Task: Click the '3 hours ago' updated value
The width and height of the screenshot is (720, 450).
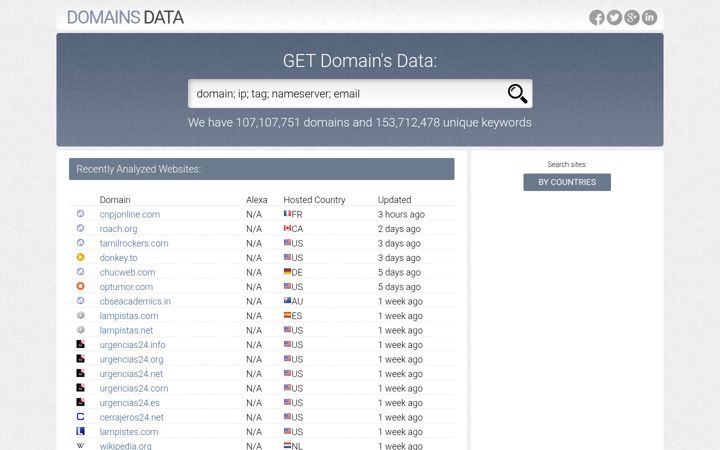Action: click(401, 214)
